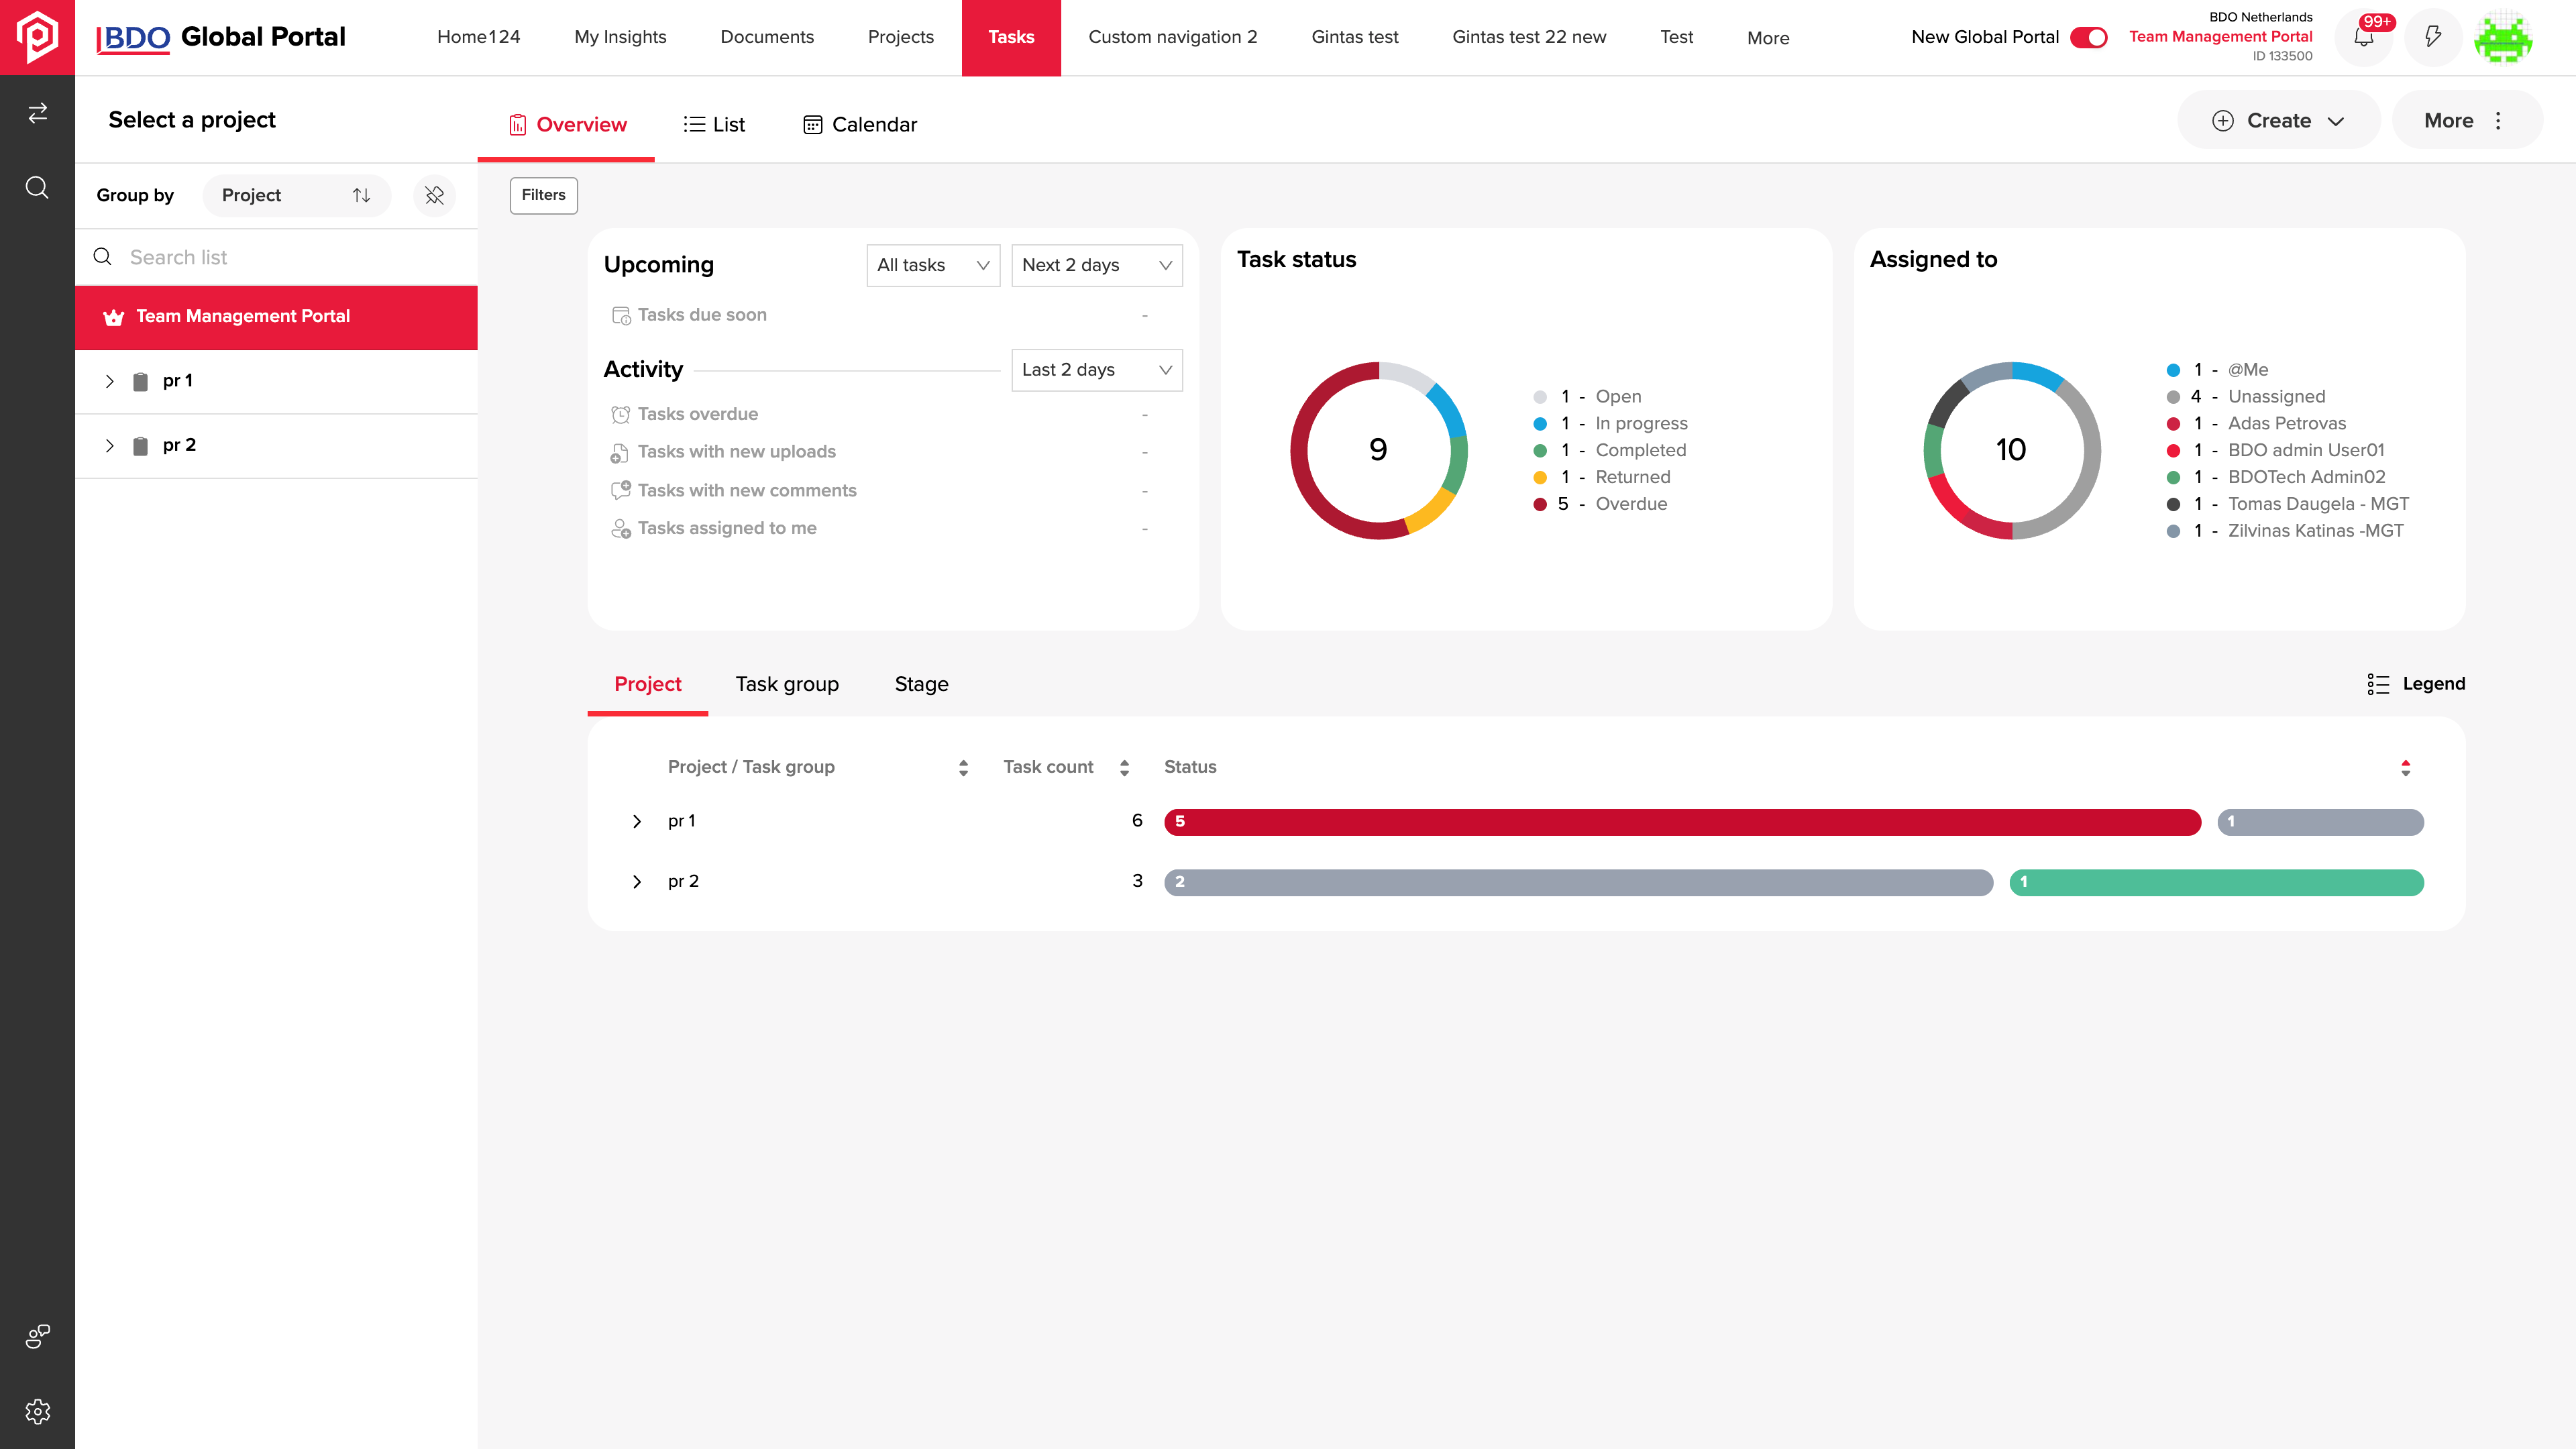
Task: Open the user roles sidebar icon
Action: click(37, 1336)
